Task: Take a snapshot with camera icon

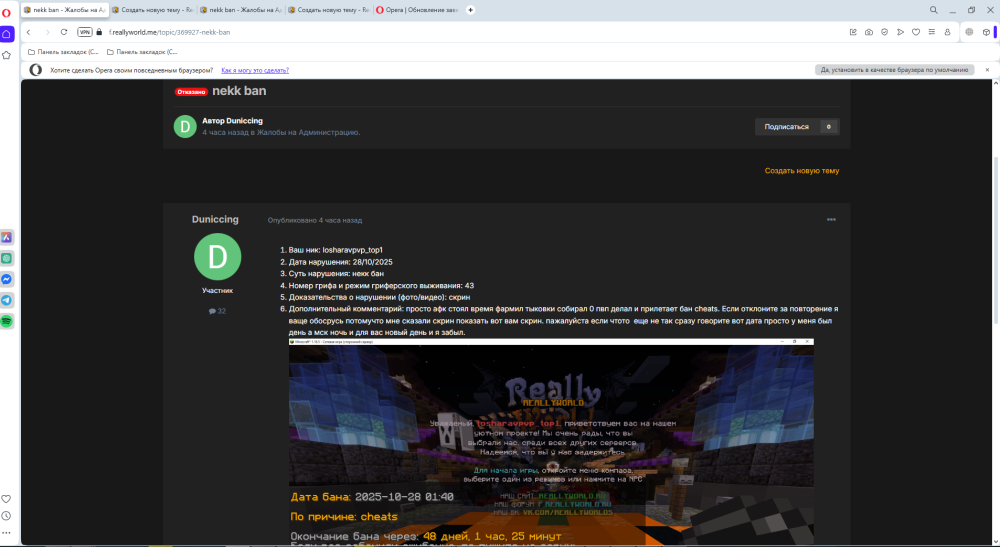Action: [869, 32]
